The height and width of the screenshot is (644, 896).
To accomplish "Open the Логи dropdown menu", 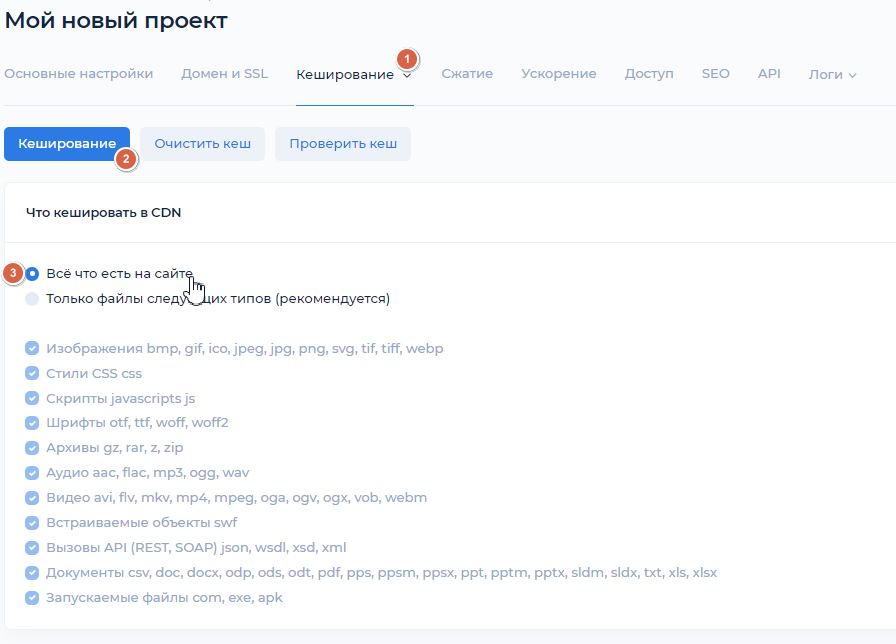I will 832,73.
